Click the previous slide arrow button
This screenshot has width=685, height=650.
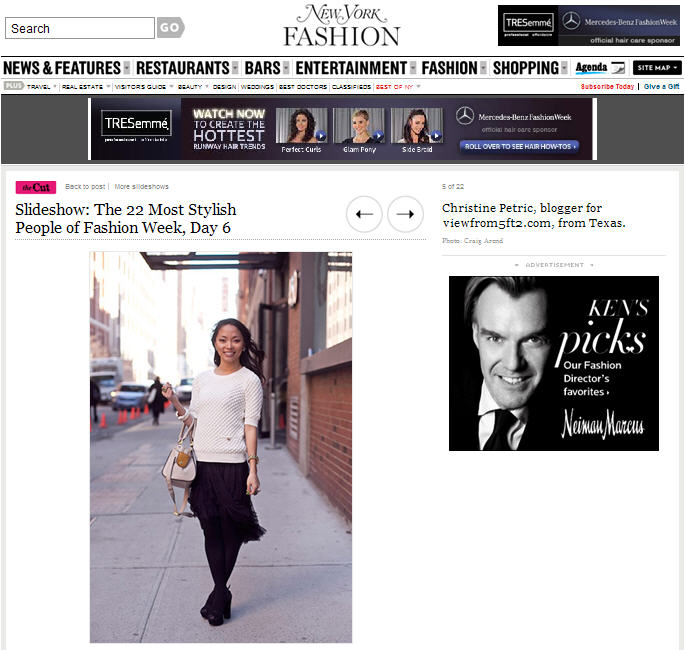coord(364,214)
